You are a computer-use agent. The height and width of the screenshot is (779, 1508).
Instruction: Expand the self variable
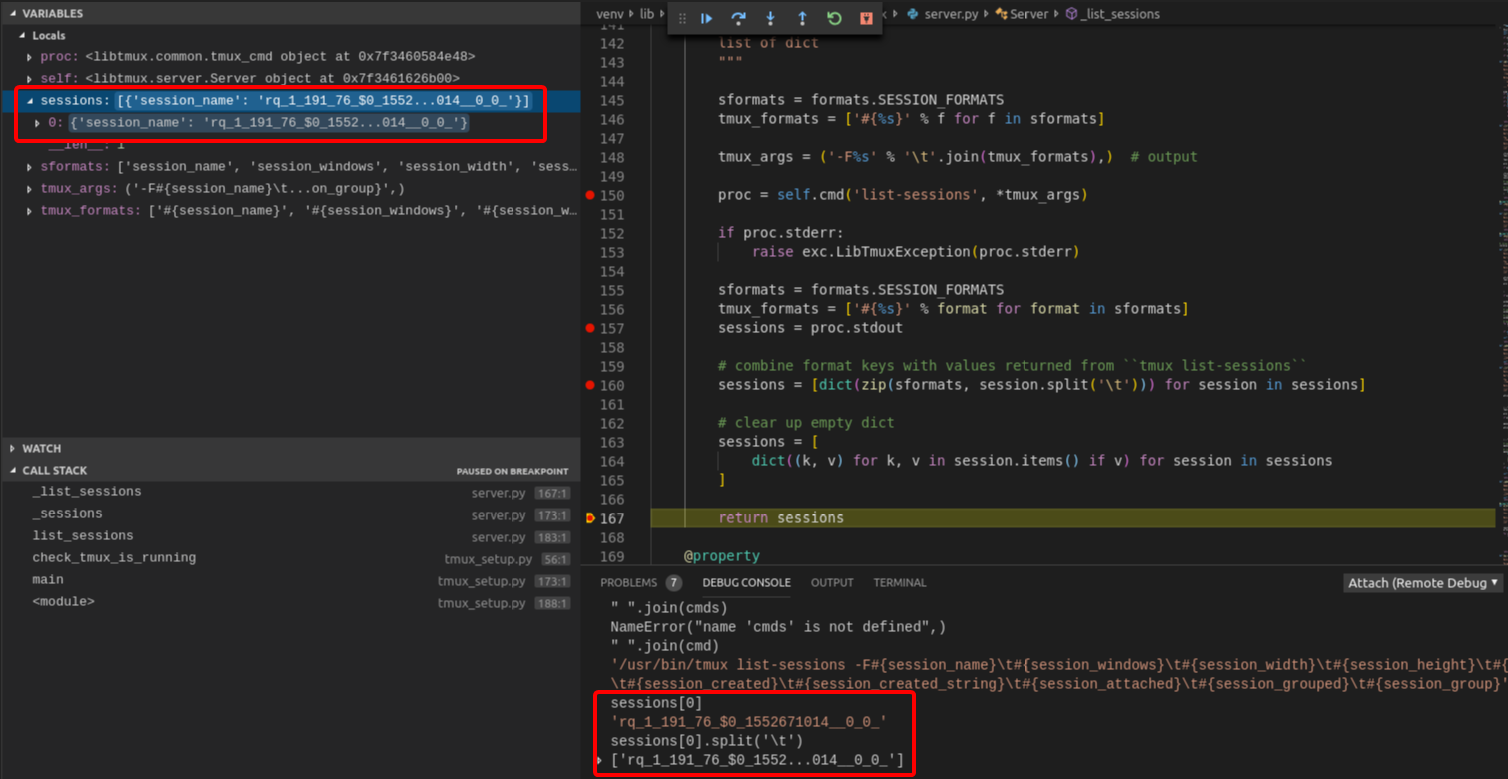click(30, 79)
